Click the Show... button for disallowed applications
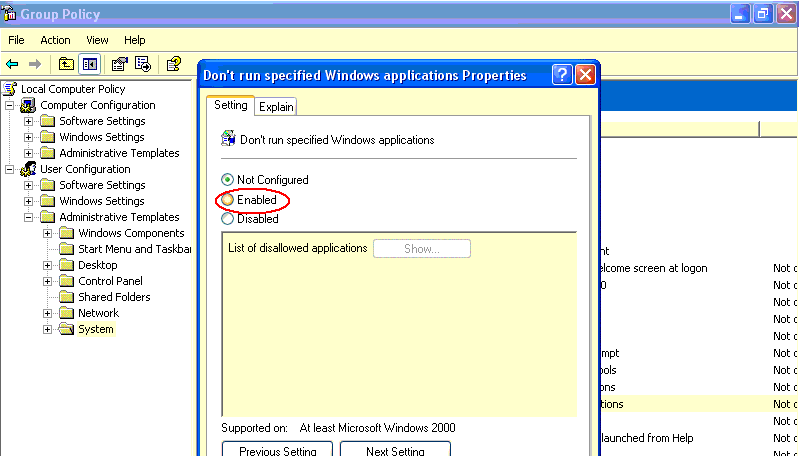801x456 pixels. coord(422,249)
